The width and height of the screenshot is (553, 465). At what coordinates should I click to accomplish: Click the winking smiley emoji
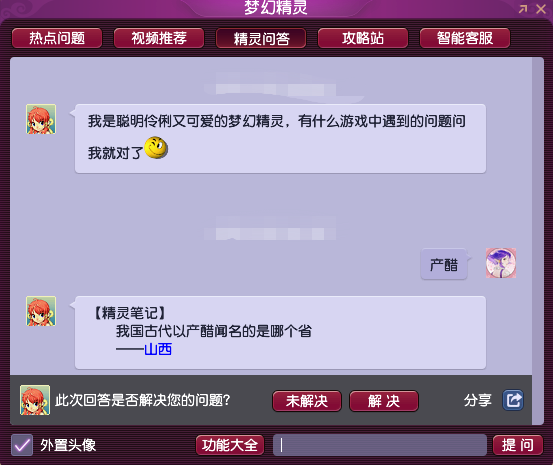click(x=156, y=147)
